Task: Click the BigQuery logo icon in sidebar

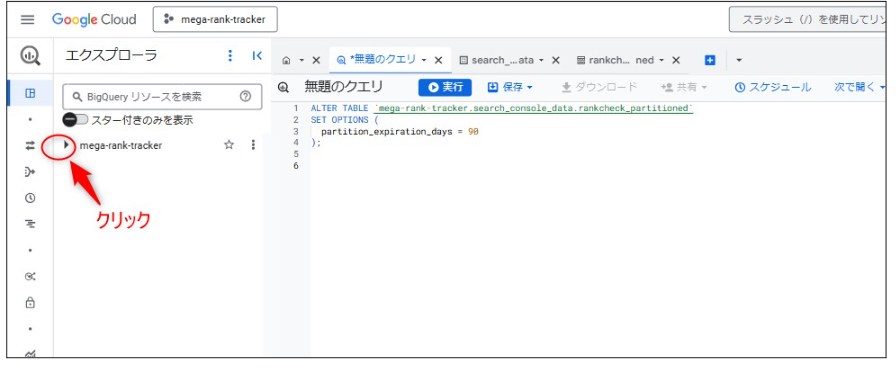Action: pyautogui.click(x=30, y=55)
